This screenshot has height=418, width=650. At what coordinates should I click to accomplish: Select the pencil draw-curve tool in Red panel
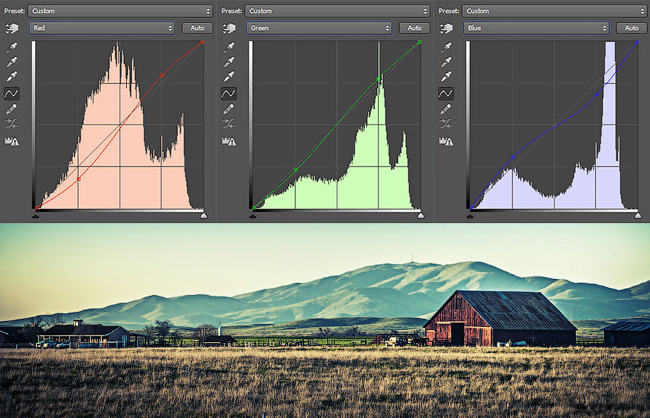12,107
